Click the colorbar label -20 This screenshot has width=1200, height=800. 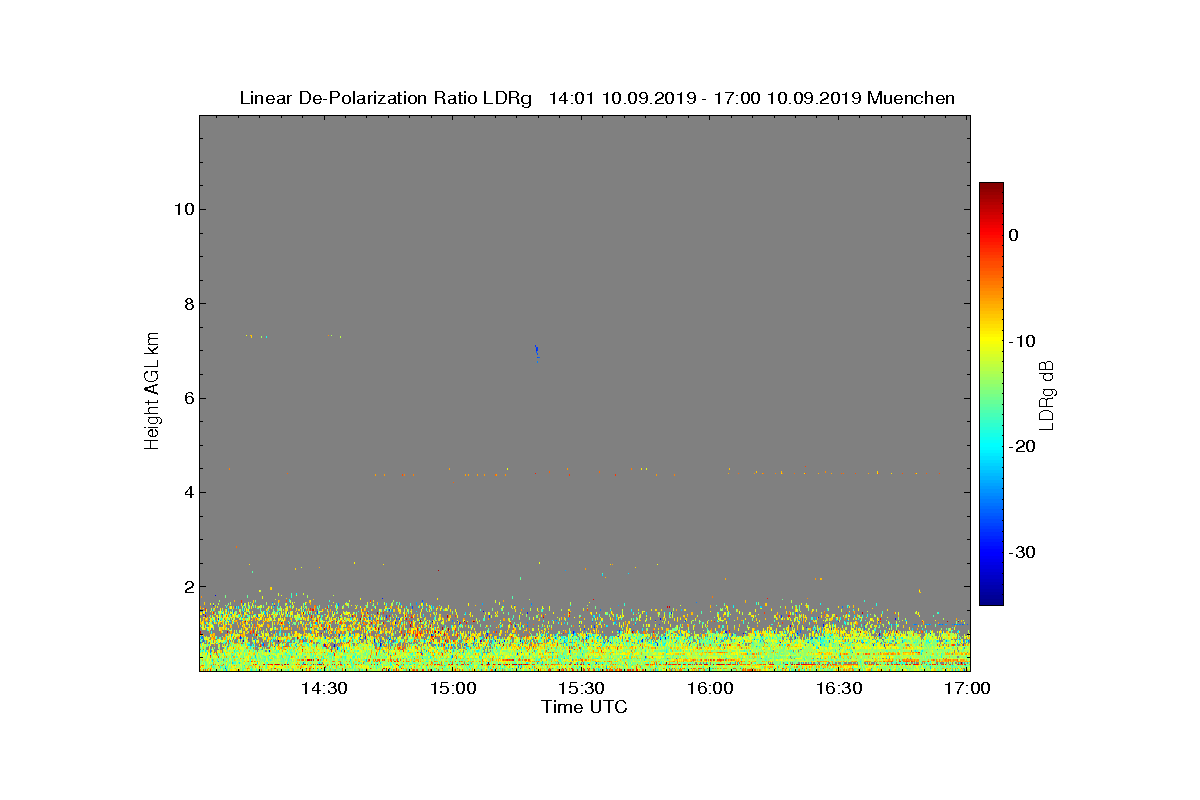point(1021,447)
